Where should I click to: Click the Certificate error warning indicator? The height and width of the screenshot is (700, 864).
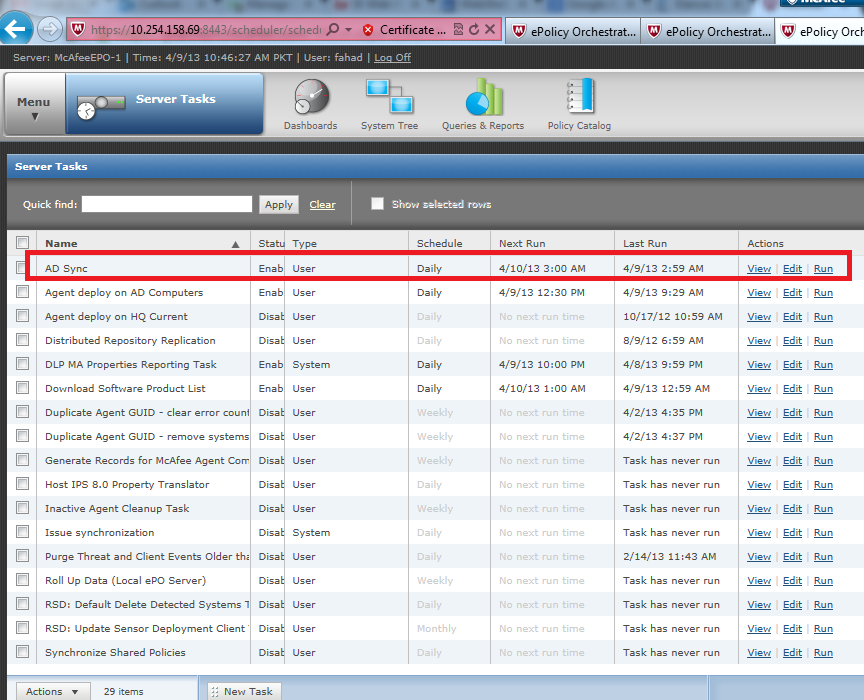coord(407,29)
